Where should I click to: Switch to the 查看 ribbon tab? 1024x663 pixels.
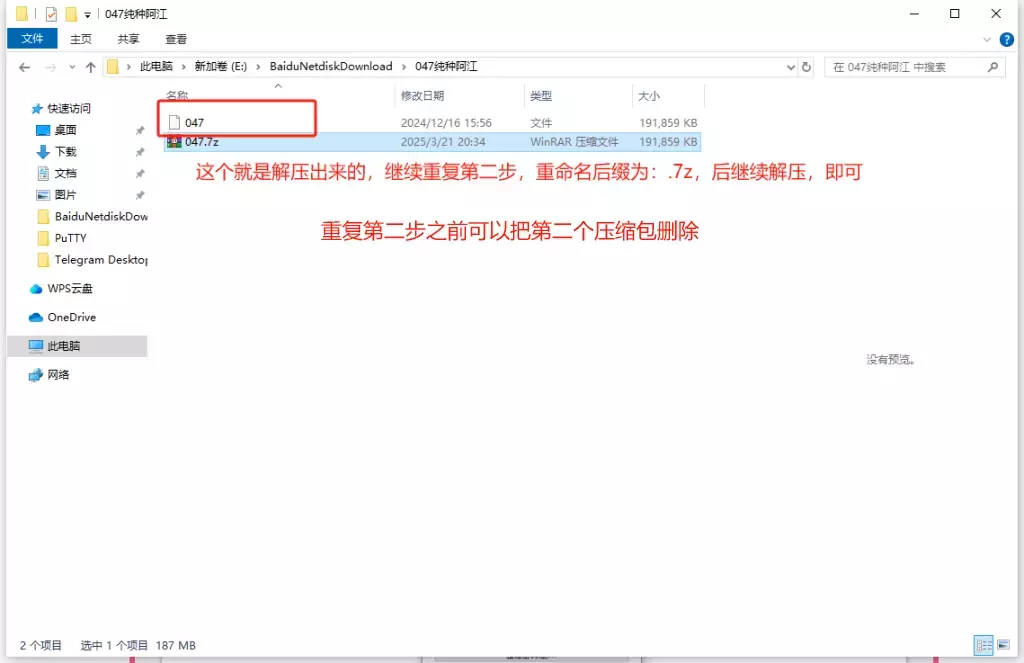pos(175,39)
